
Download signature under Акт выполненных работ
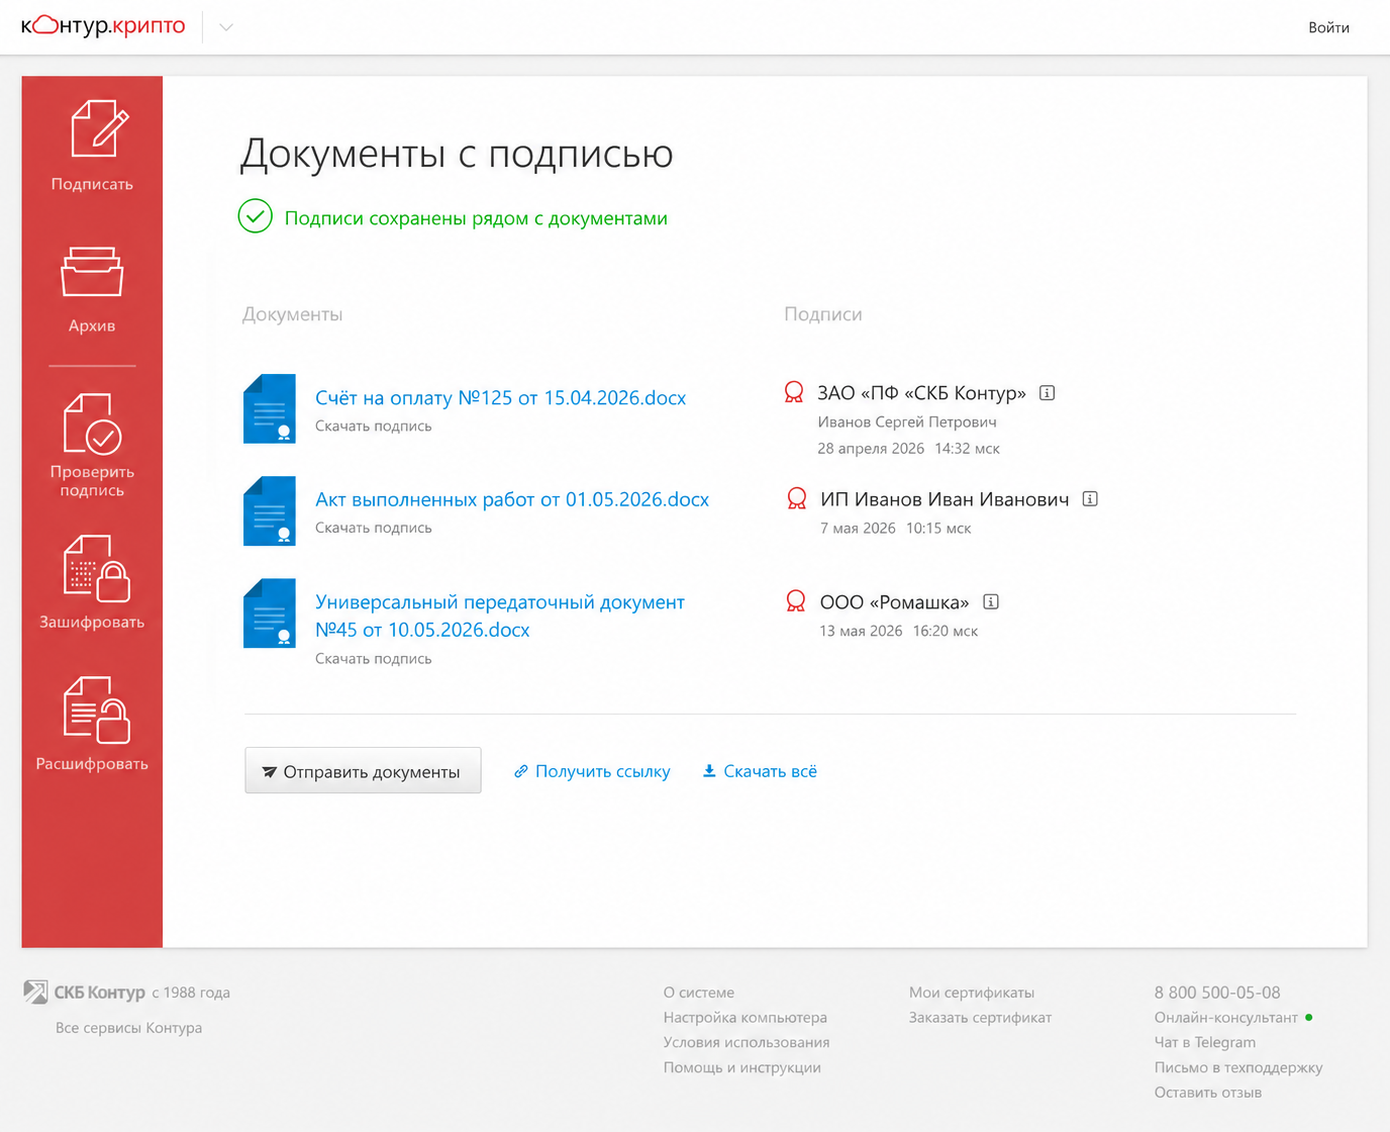click(373, 527)
